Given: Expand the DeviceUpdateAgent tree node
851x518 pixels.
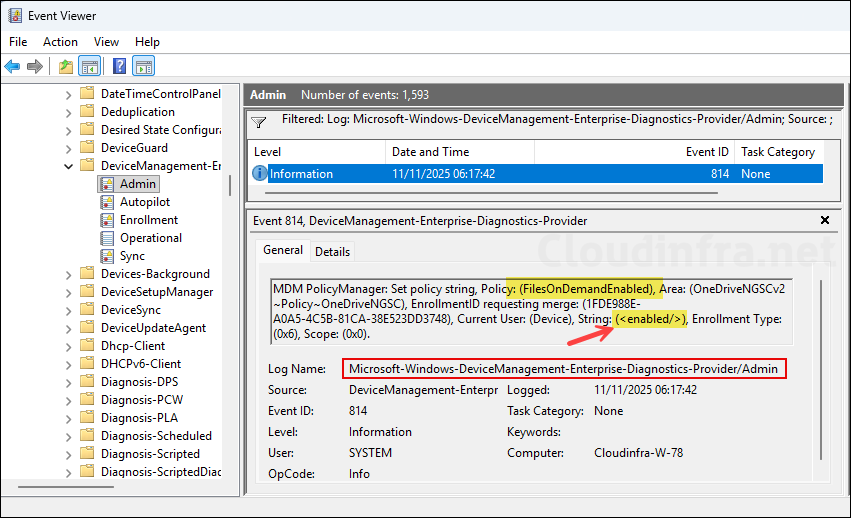Looking at the screenshot, I should (x=68, y=329).
